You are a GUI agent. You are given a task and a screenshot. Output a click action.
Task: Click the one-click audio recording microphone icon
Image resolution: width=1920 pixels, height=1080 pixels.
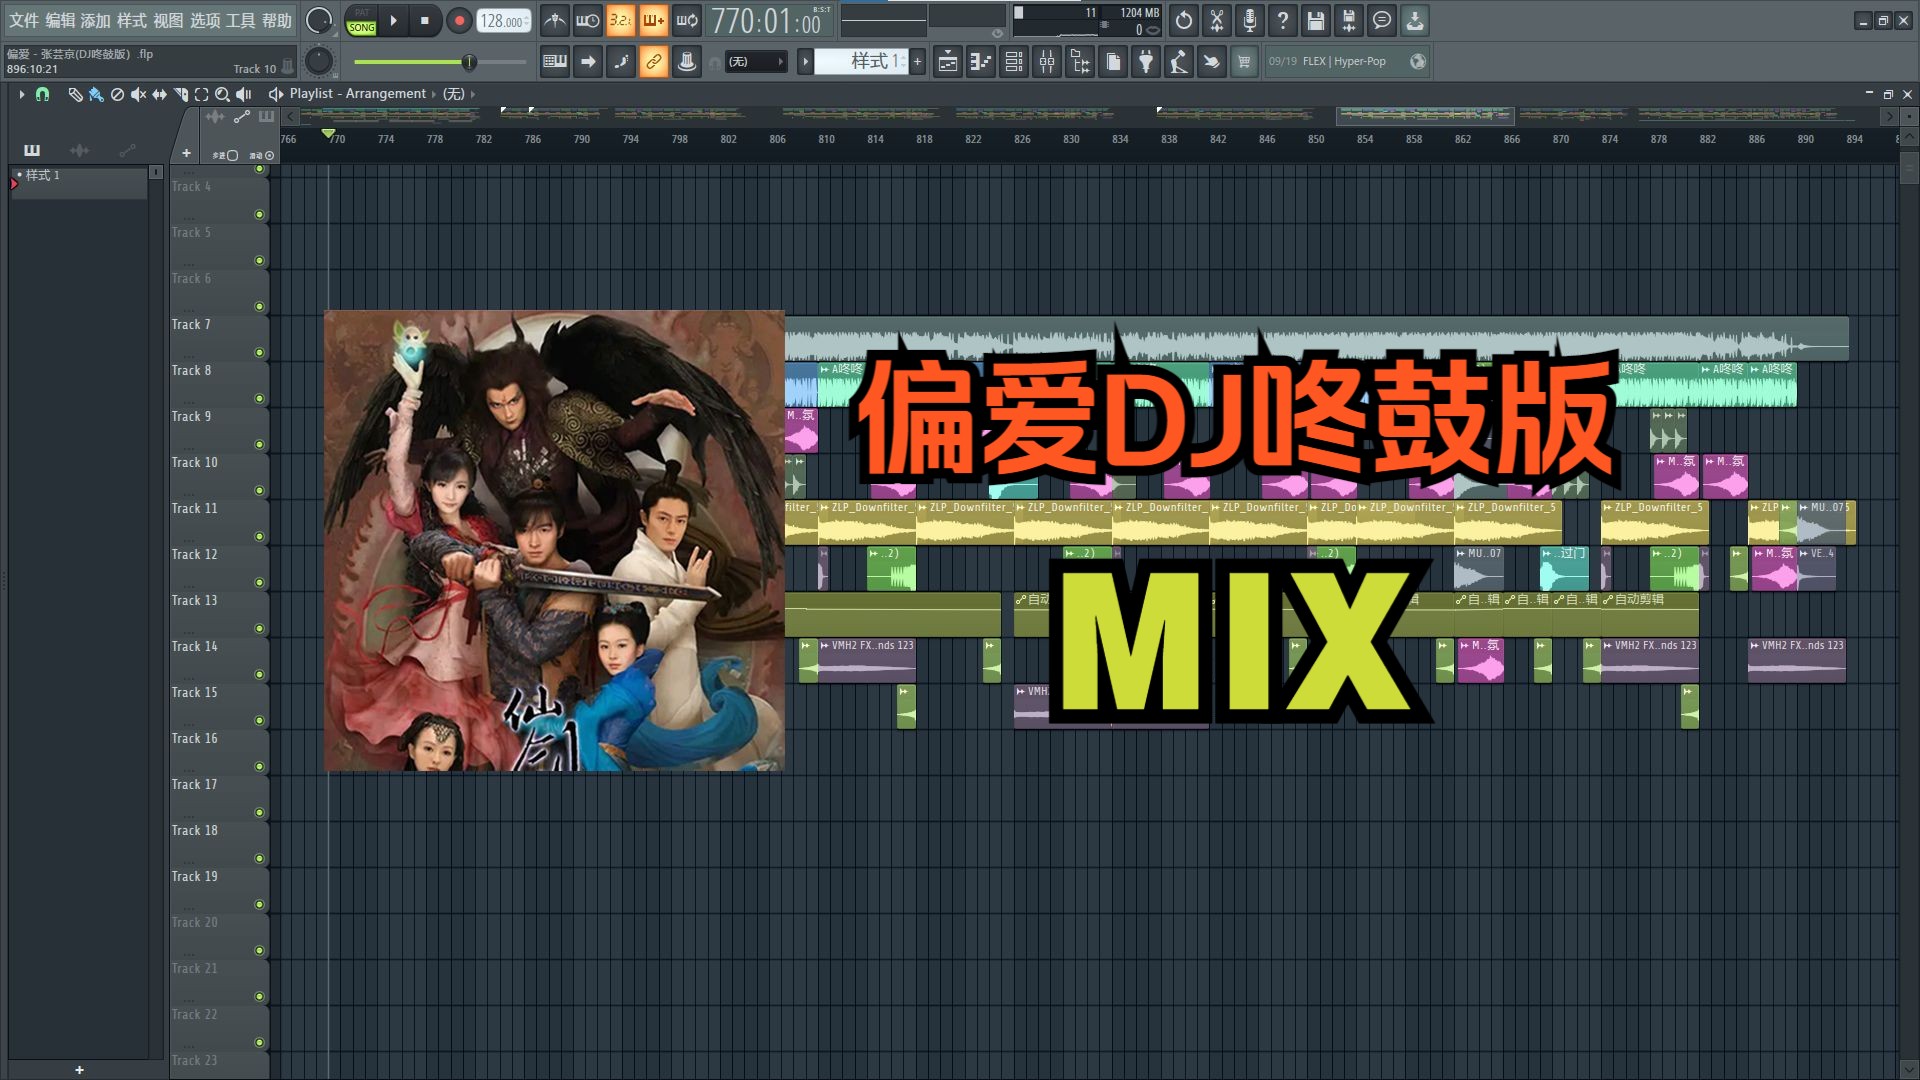coord(1250,20)
